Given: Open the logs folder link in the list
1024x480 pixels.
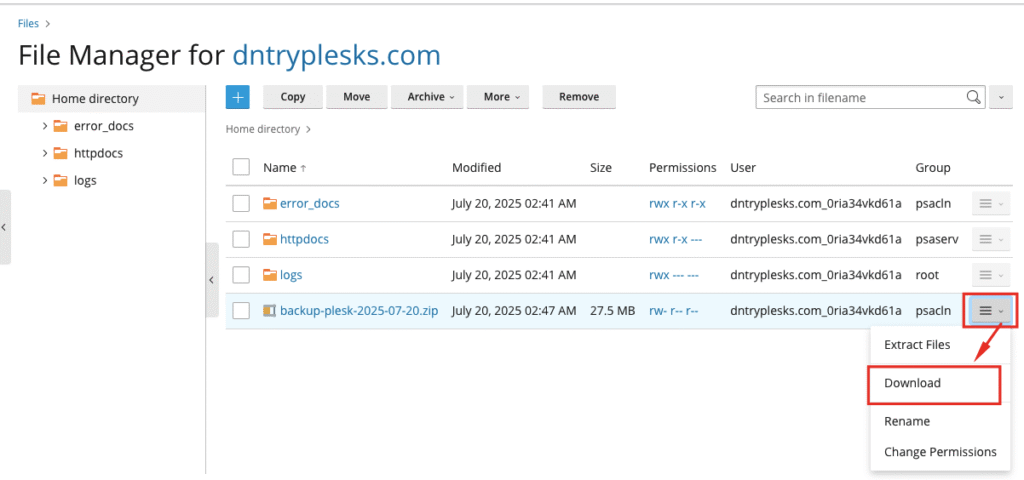Looking at the screenshot, I should tap(291, 275).
